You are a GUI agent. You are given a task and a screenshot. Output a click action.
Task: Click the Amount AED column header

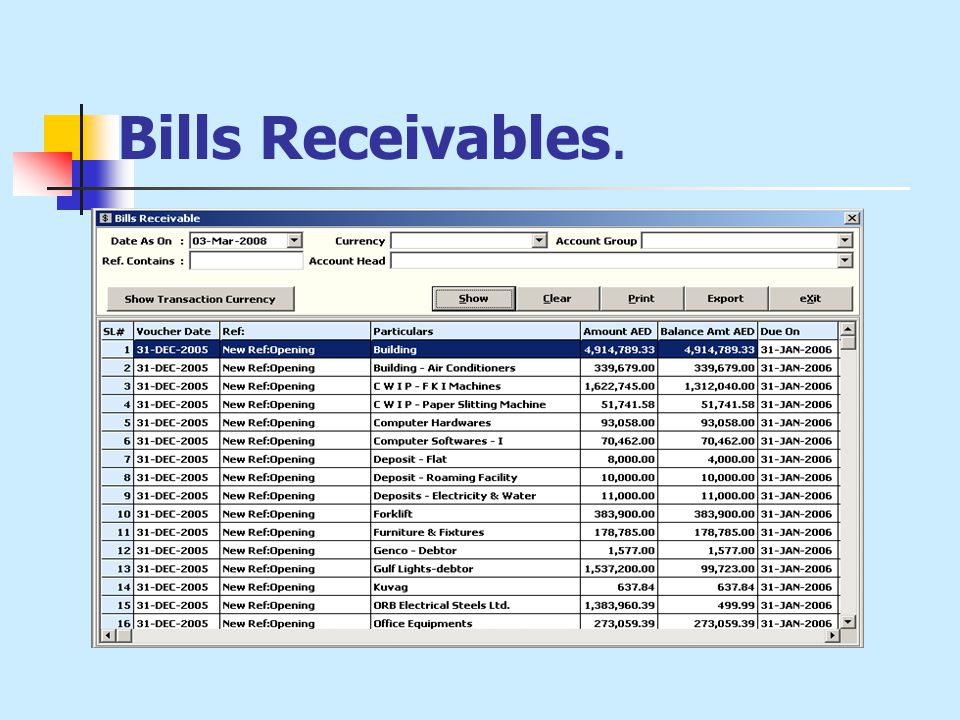point(618,331)
